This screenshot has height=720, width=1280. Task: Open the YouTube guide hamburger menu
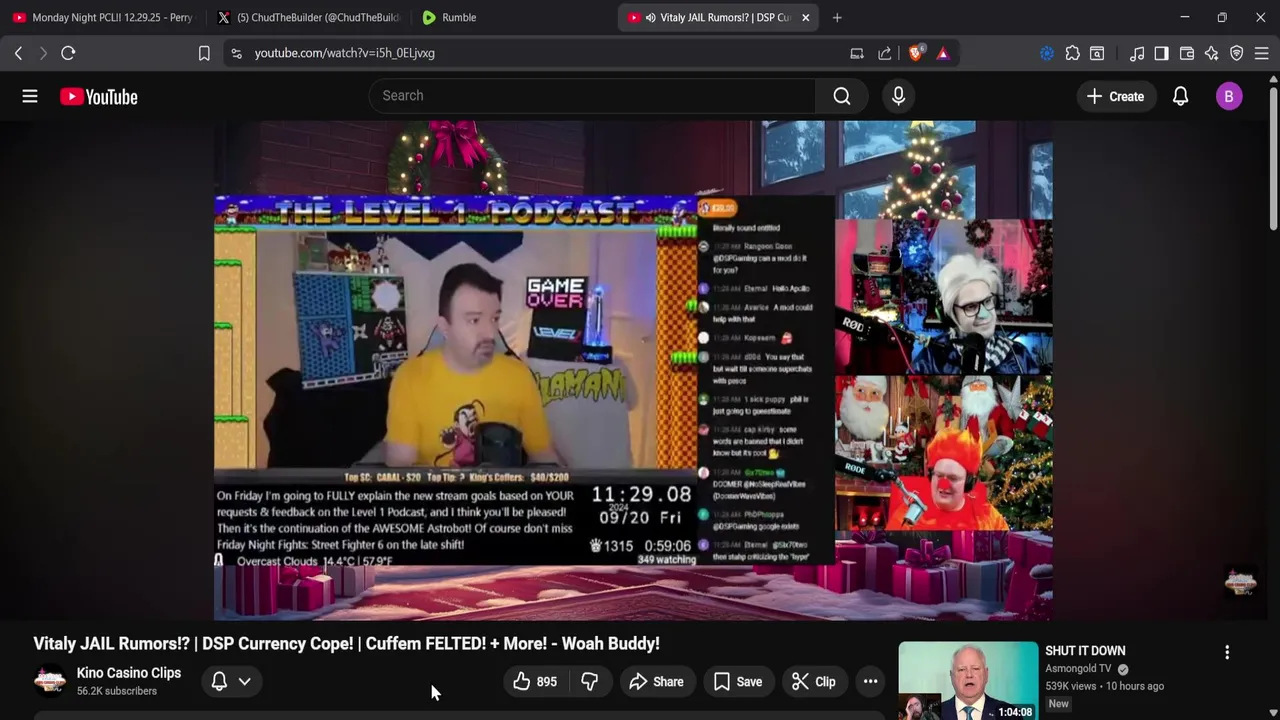(x=30, y=96)
